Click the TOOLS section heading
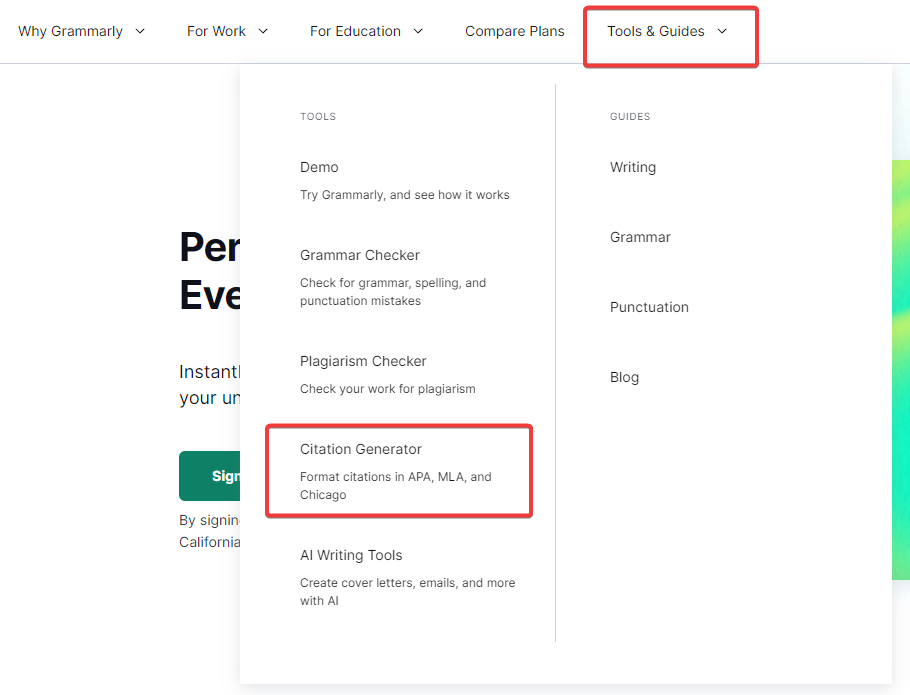Image resolution: width=910 pixels, height=695 pixels. click(317, 116)
